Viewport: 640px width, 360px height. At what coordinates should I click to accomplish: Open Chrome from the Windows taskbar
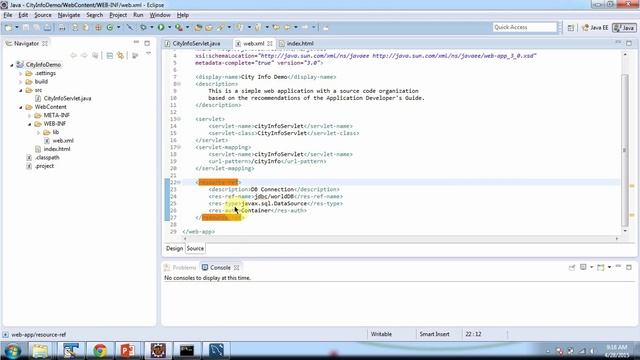point(100,351)
